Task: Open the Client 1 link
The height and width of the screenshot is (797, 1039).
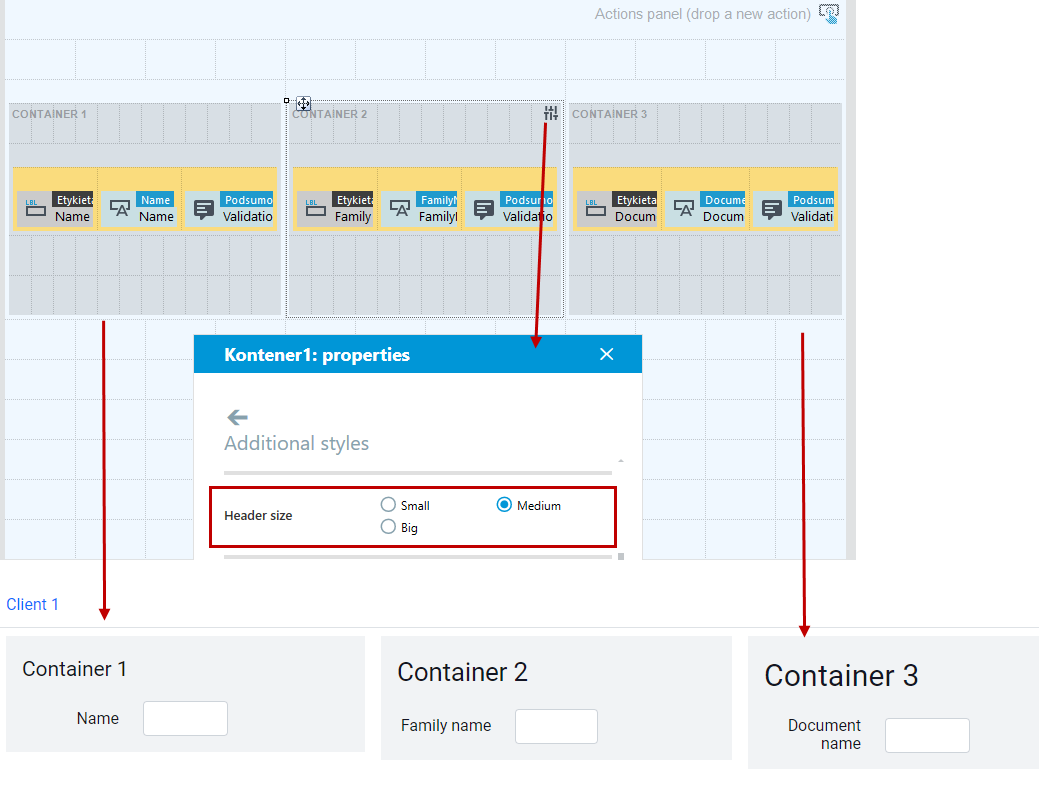Action: 32,604
